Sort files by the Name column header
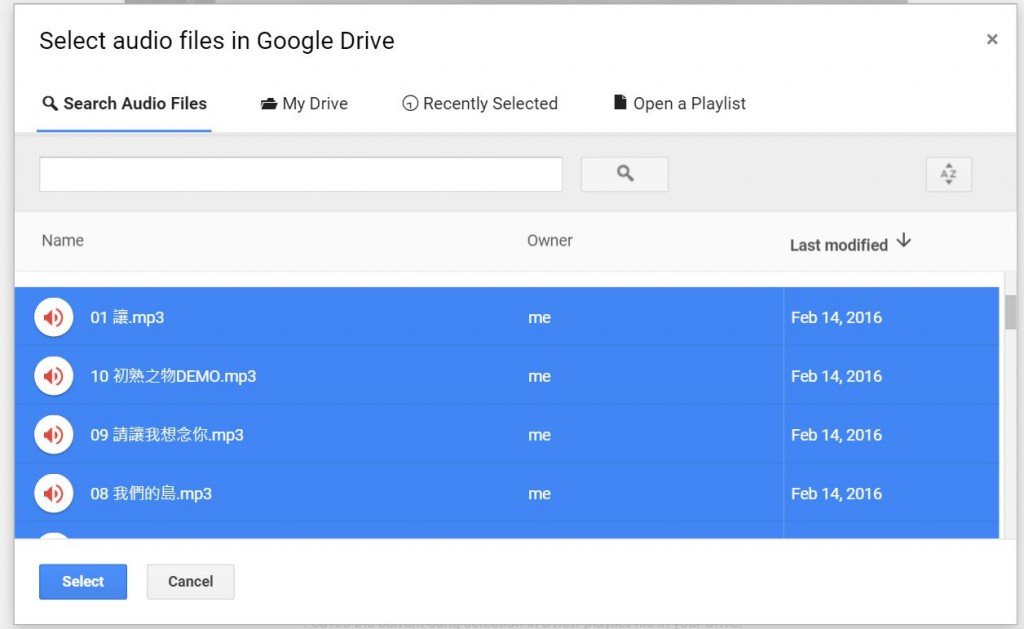The width and height of the screenshot is (1024, 629). click(x=63, y=240)
